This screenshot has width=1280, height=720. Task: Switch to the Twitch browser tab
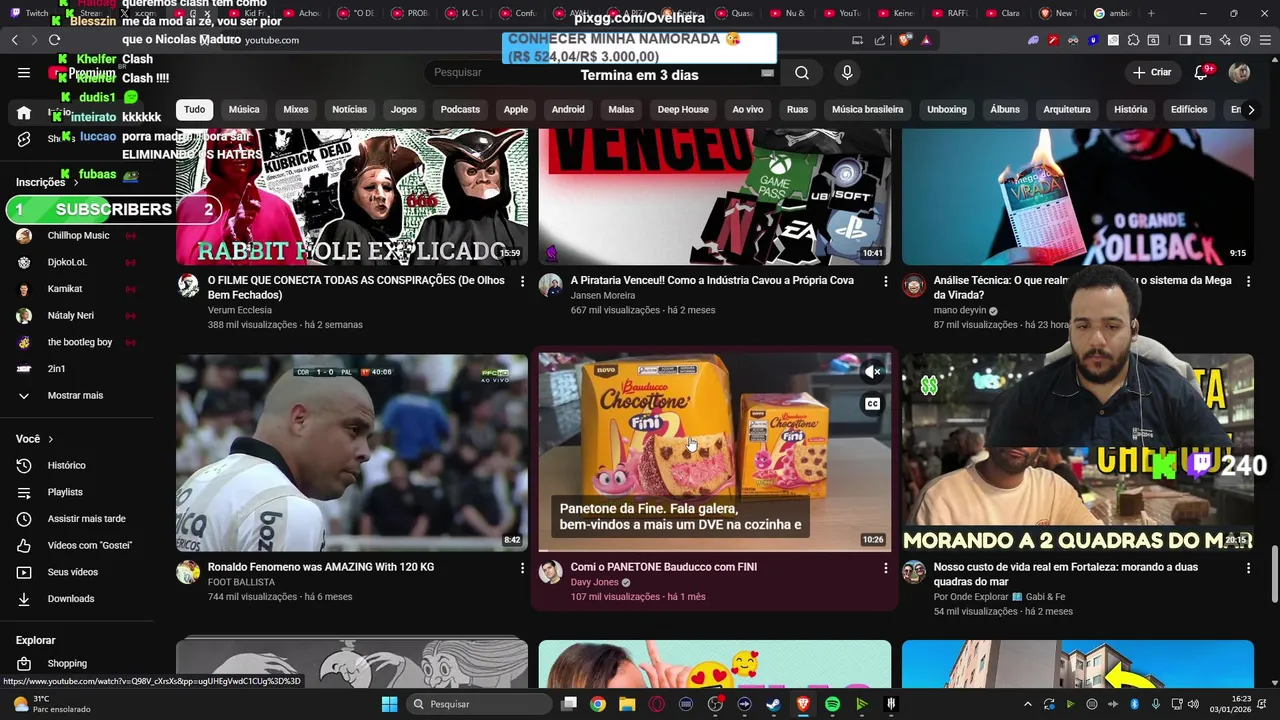tap(30, 13)
